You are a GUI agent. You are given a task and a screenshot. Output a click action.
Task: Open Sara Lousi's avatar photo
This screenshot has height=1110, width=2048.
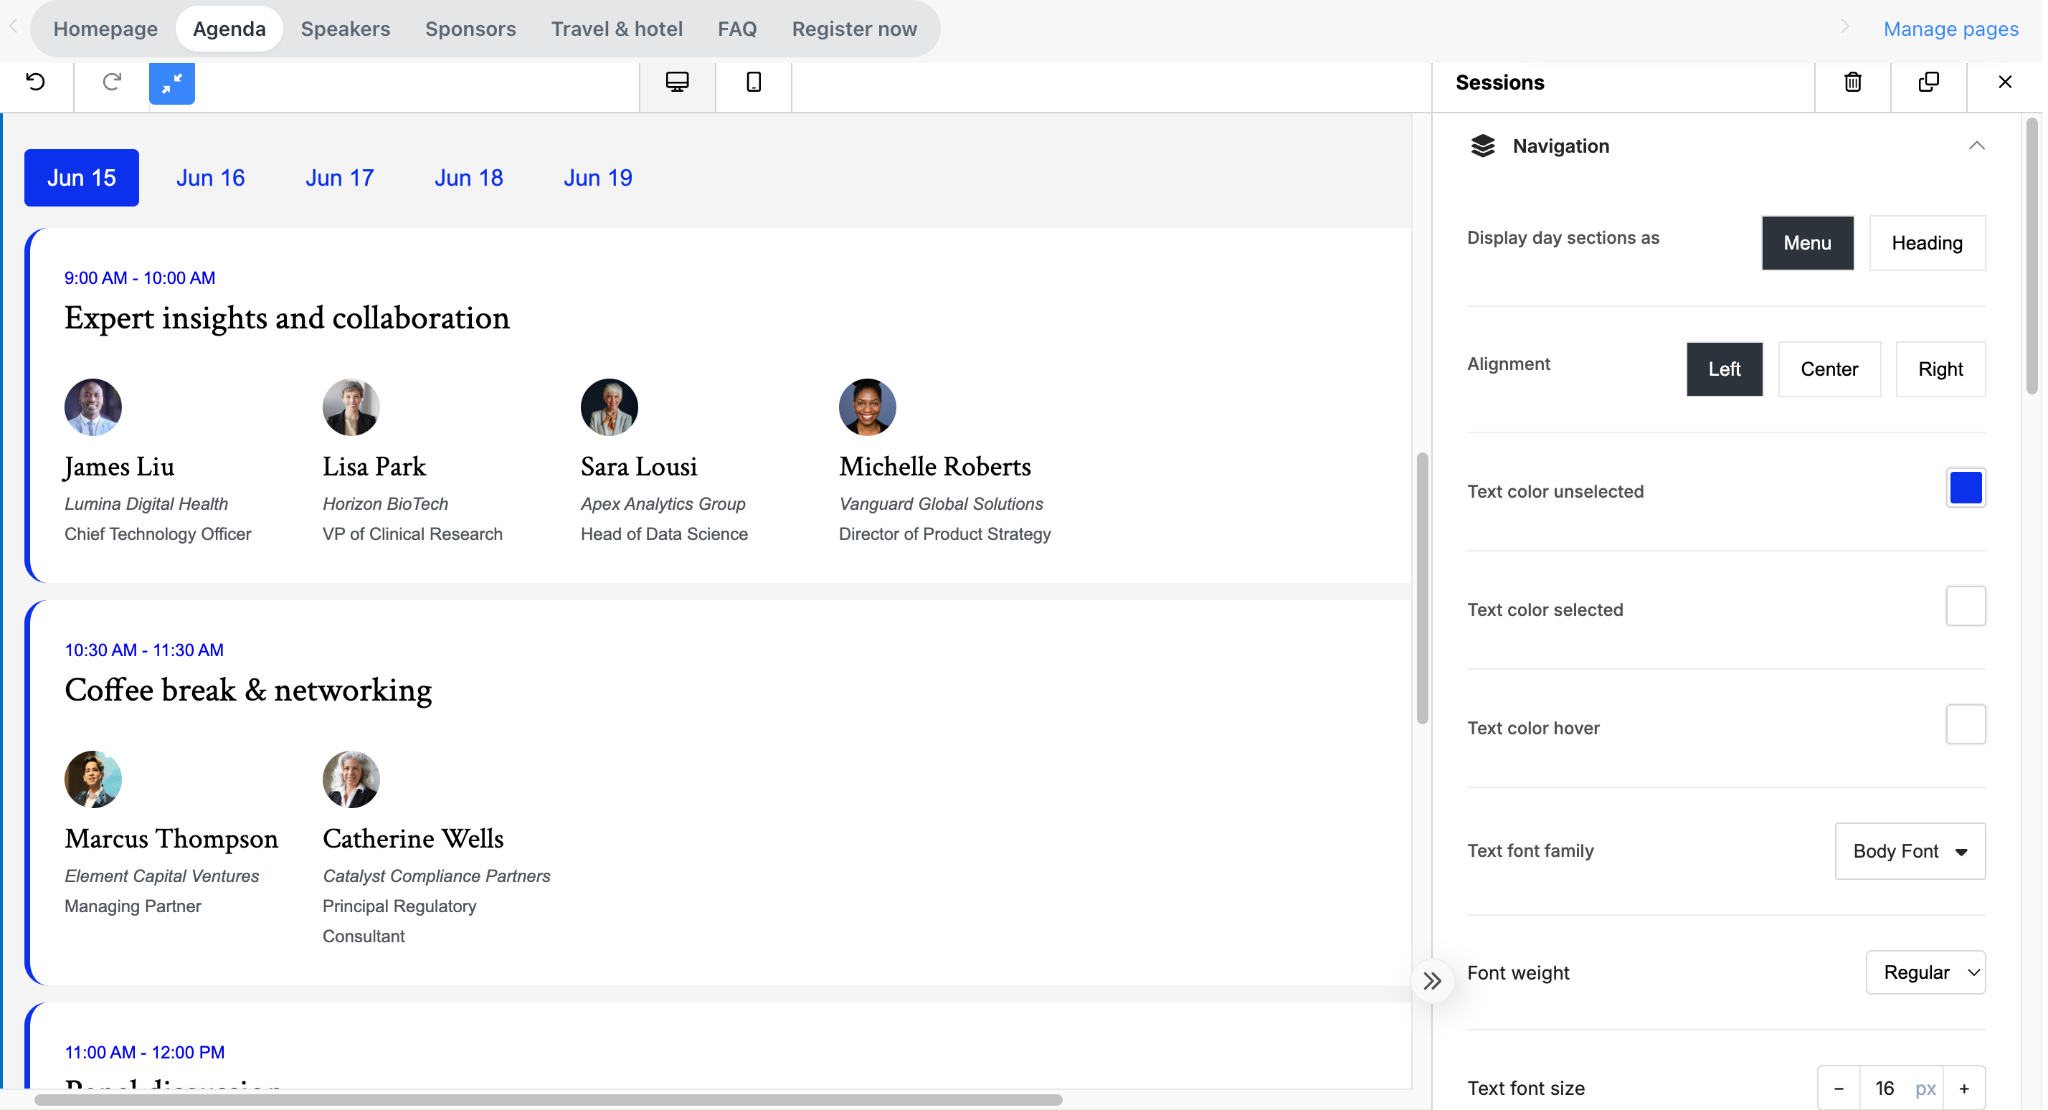609,407
